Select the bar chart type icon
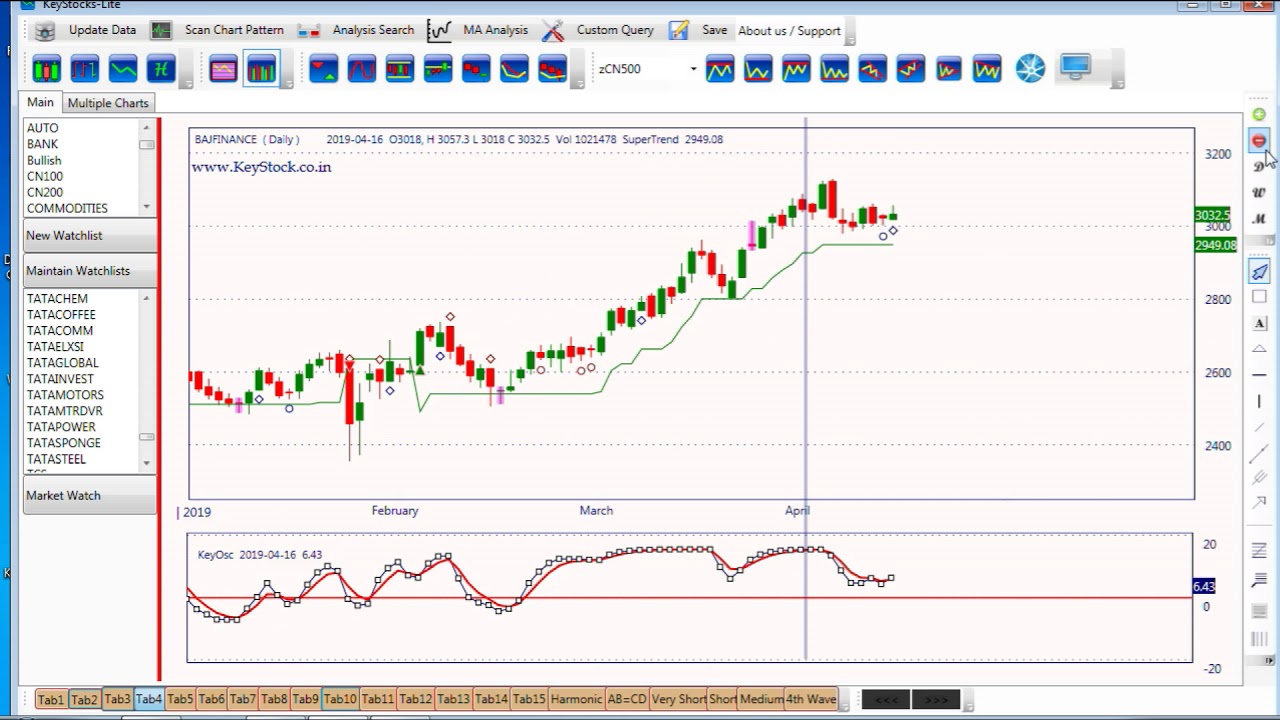Image resolution: width=1280 pixels, height=720 pixels. click(x=85, y=69)
